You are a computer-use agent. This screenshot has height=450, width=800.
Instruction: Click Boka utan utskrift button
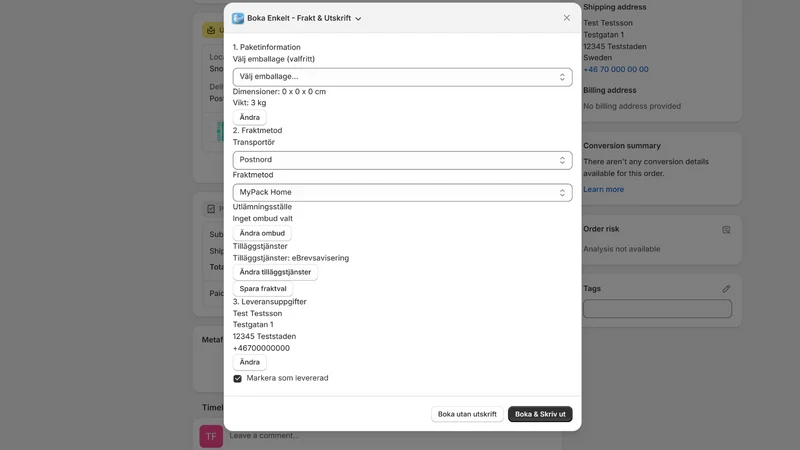[x=467, y=414]
